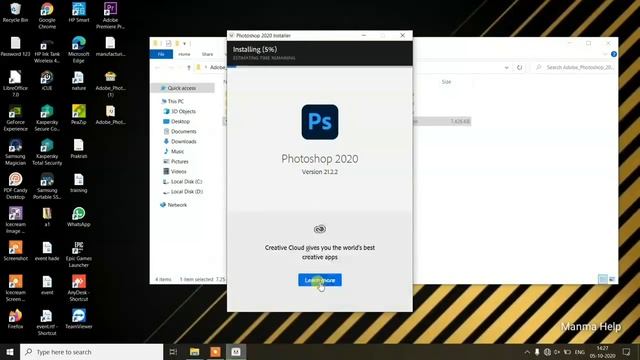Select Local Disk (C:) in Explorer sidebar
The width and height of the screenshot is (640, 360).
(x=182, y=181)
